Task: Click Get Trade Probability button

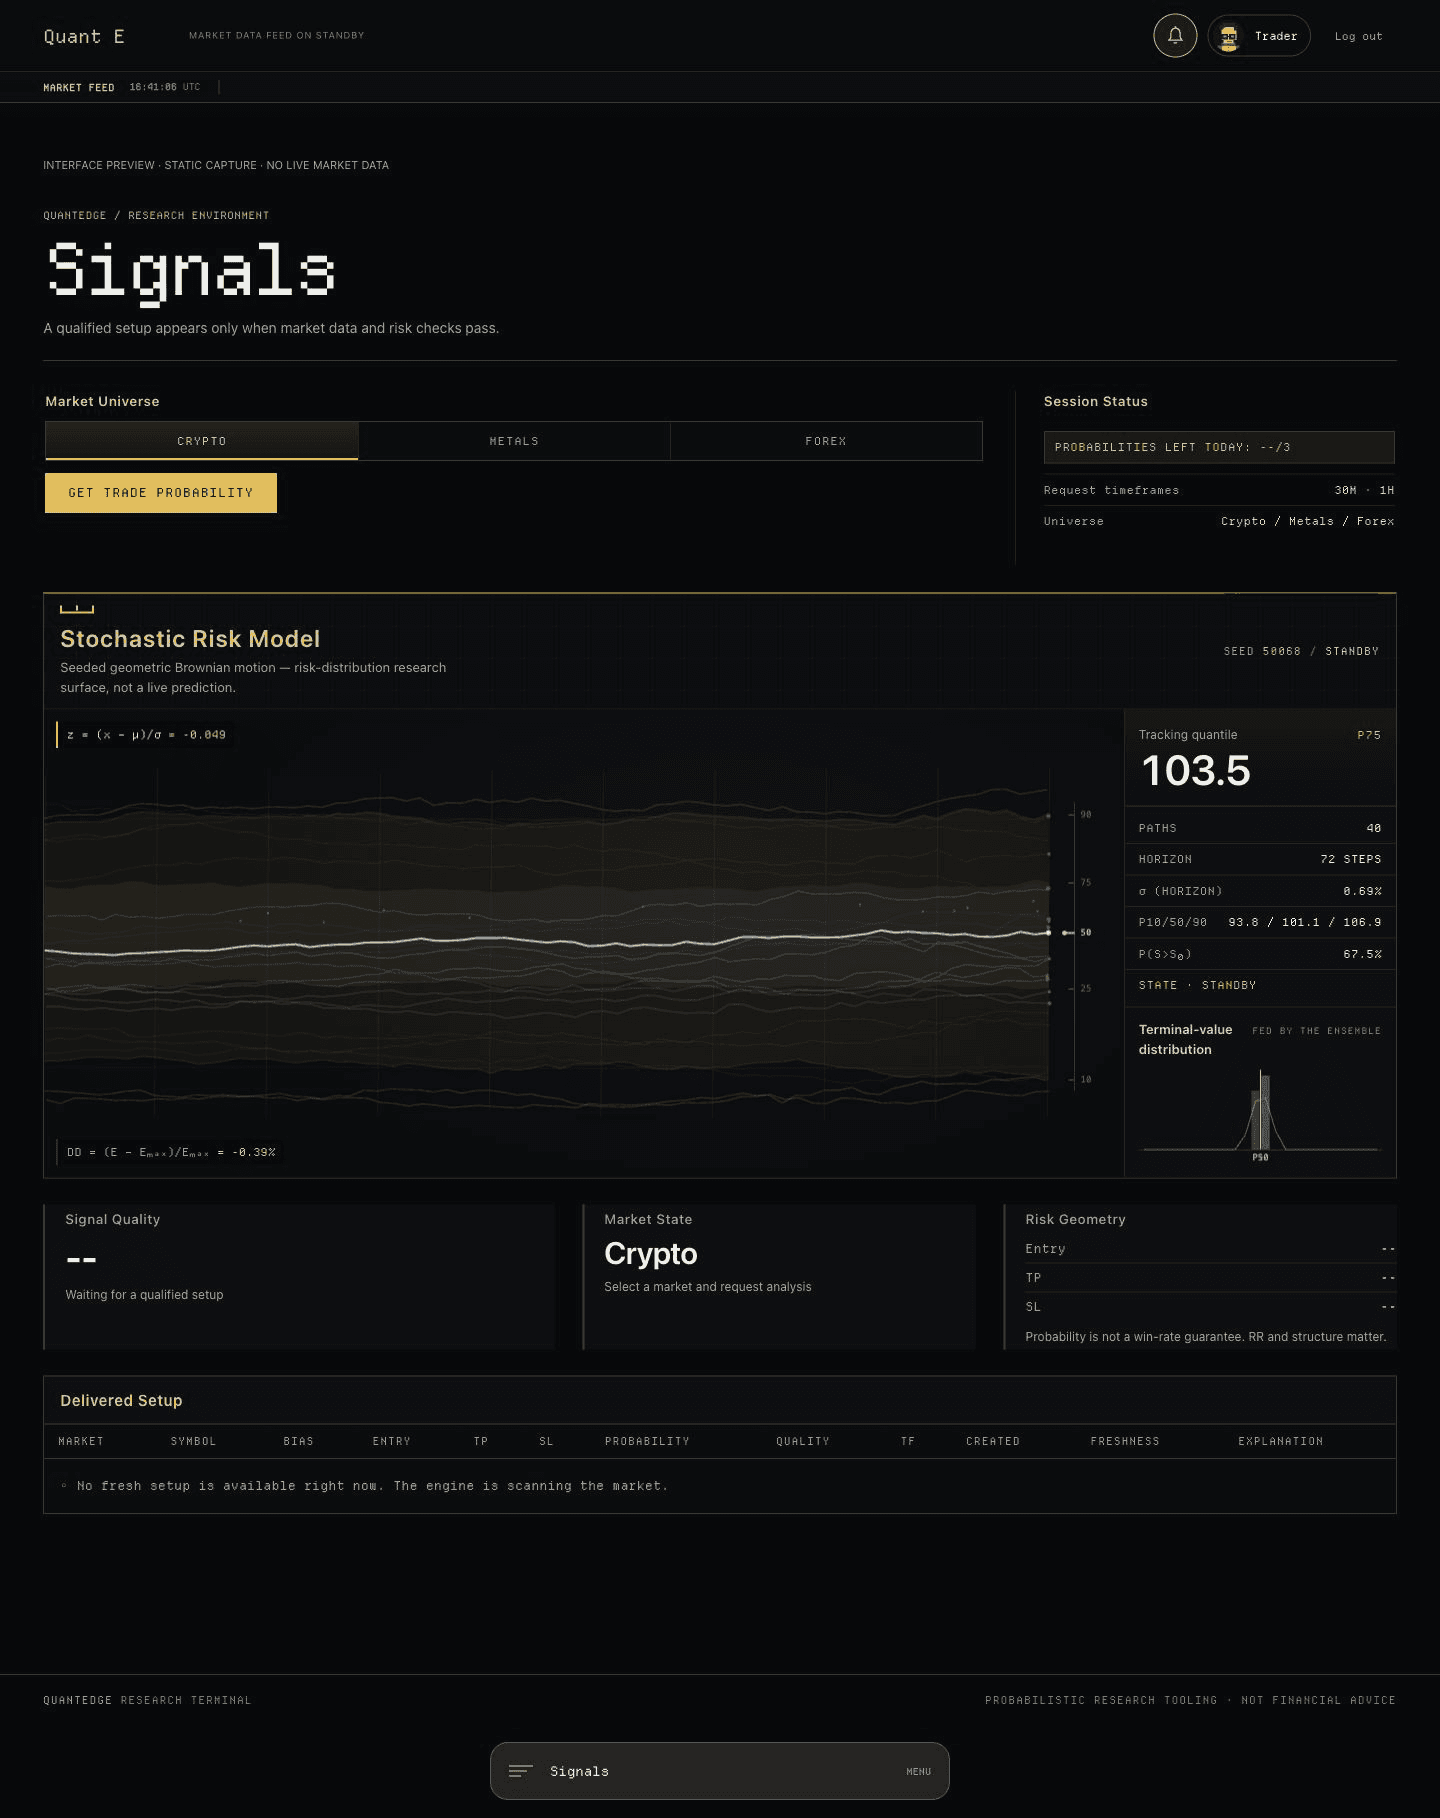Action: coord(161,493)
